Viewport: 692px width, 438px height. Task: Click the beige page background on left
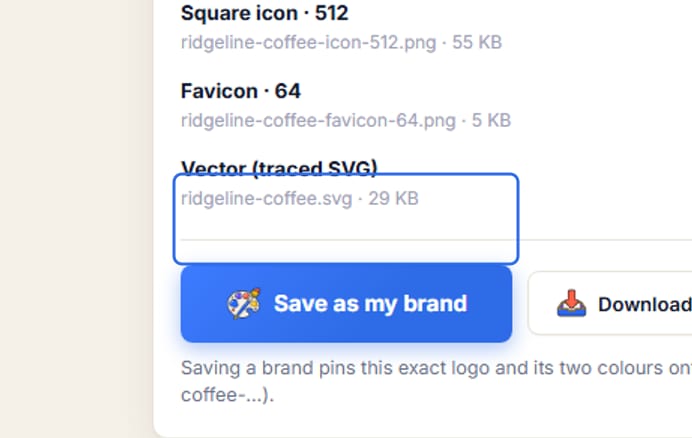tap(75, 219)
